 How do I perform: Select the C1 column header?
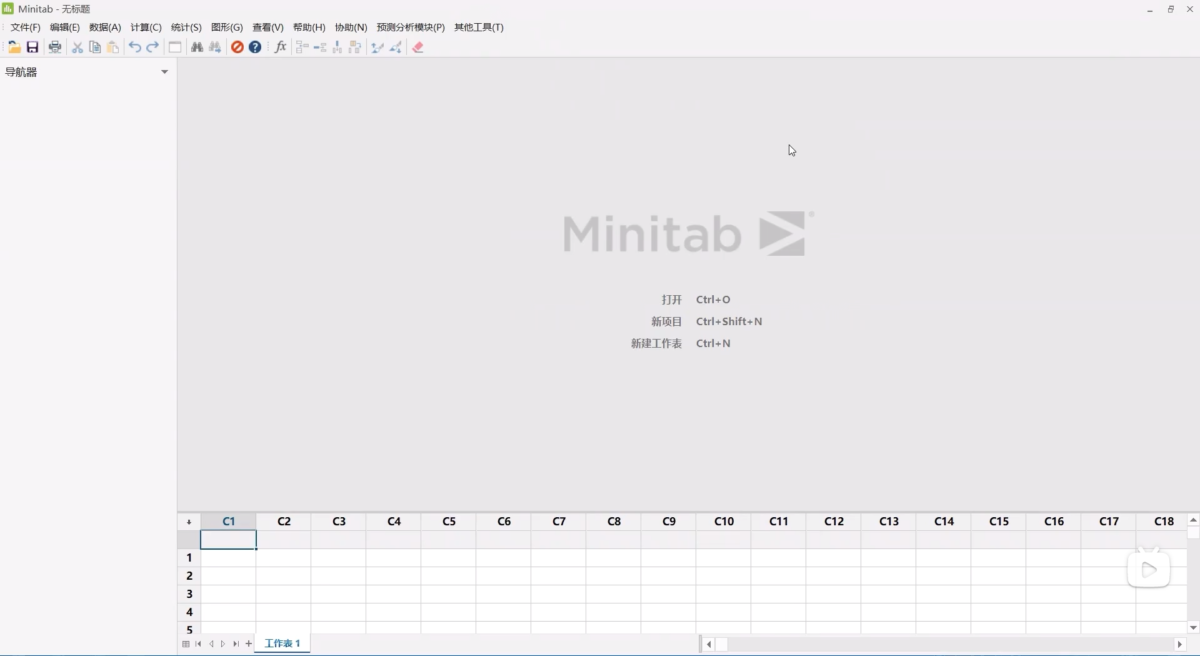click(x=229, y=522)
